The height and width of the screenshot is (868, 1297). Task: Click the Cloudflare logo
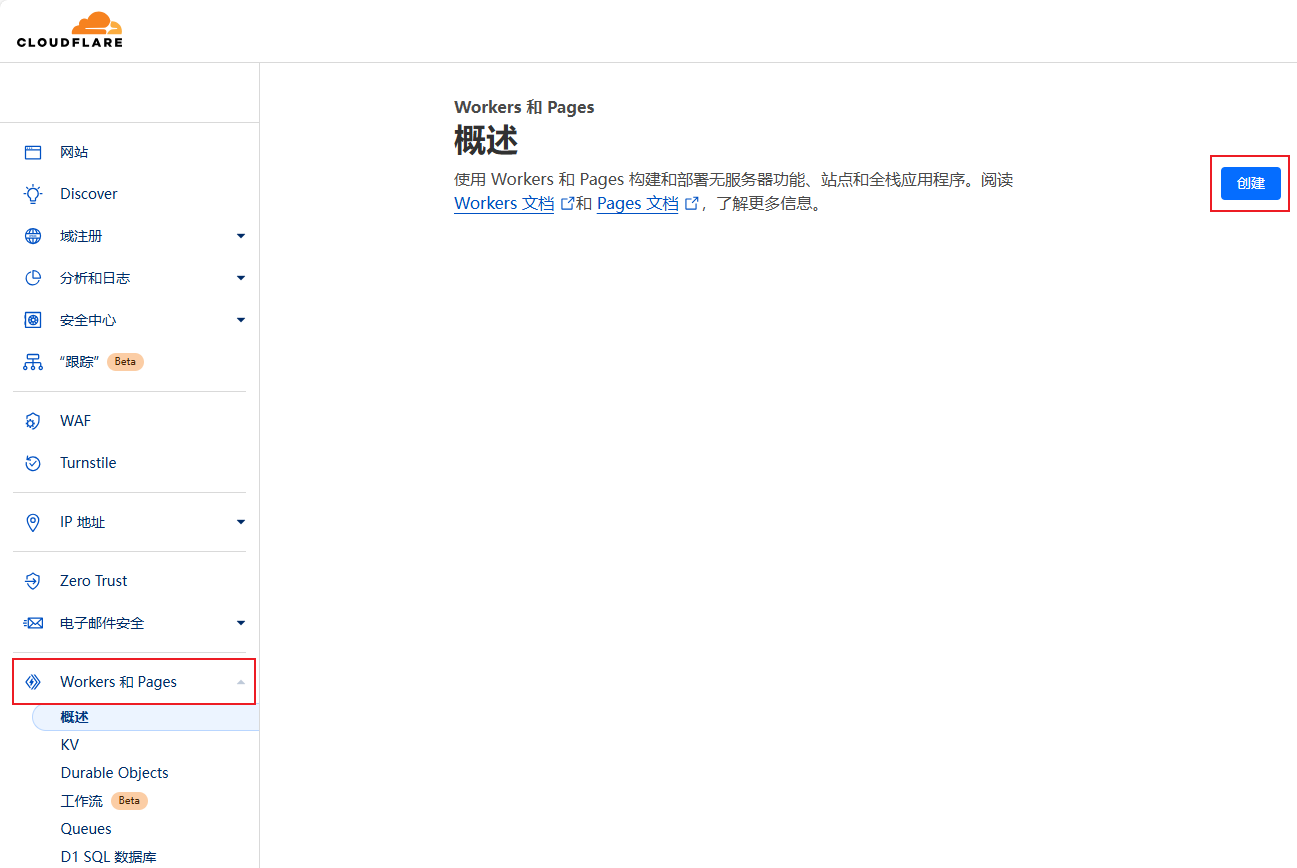70,30
